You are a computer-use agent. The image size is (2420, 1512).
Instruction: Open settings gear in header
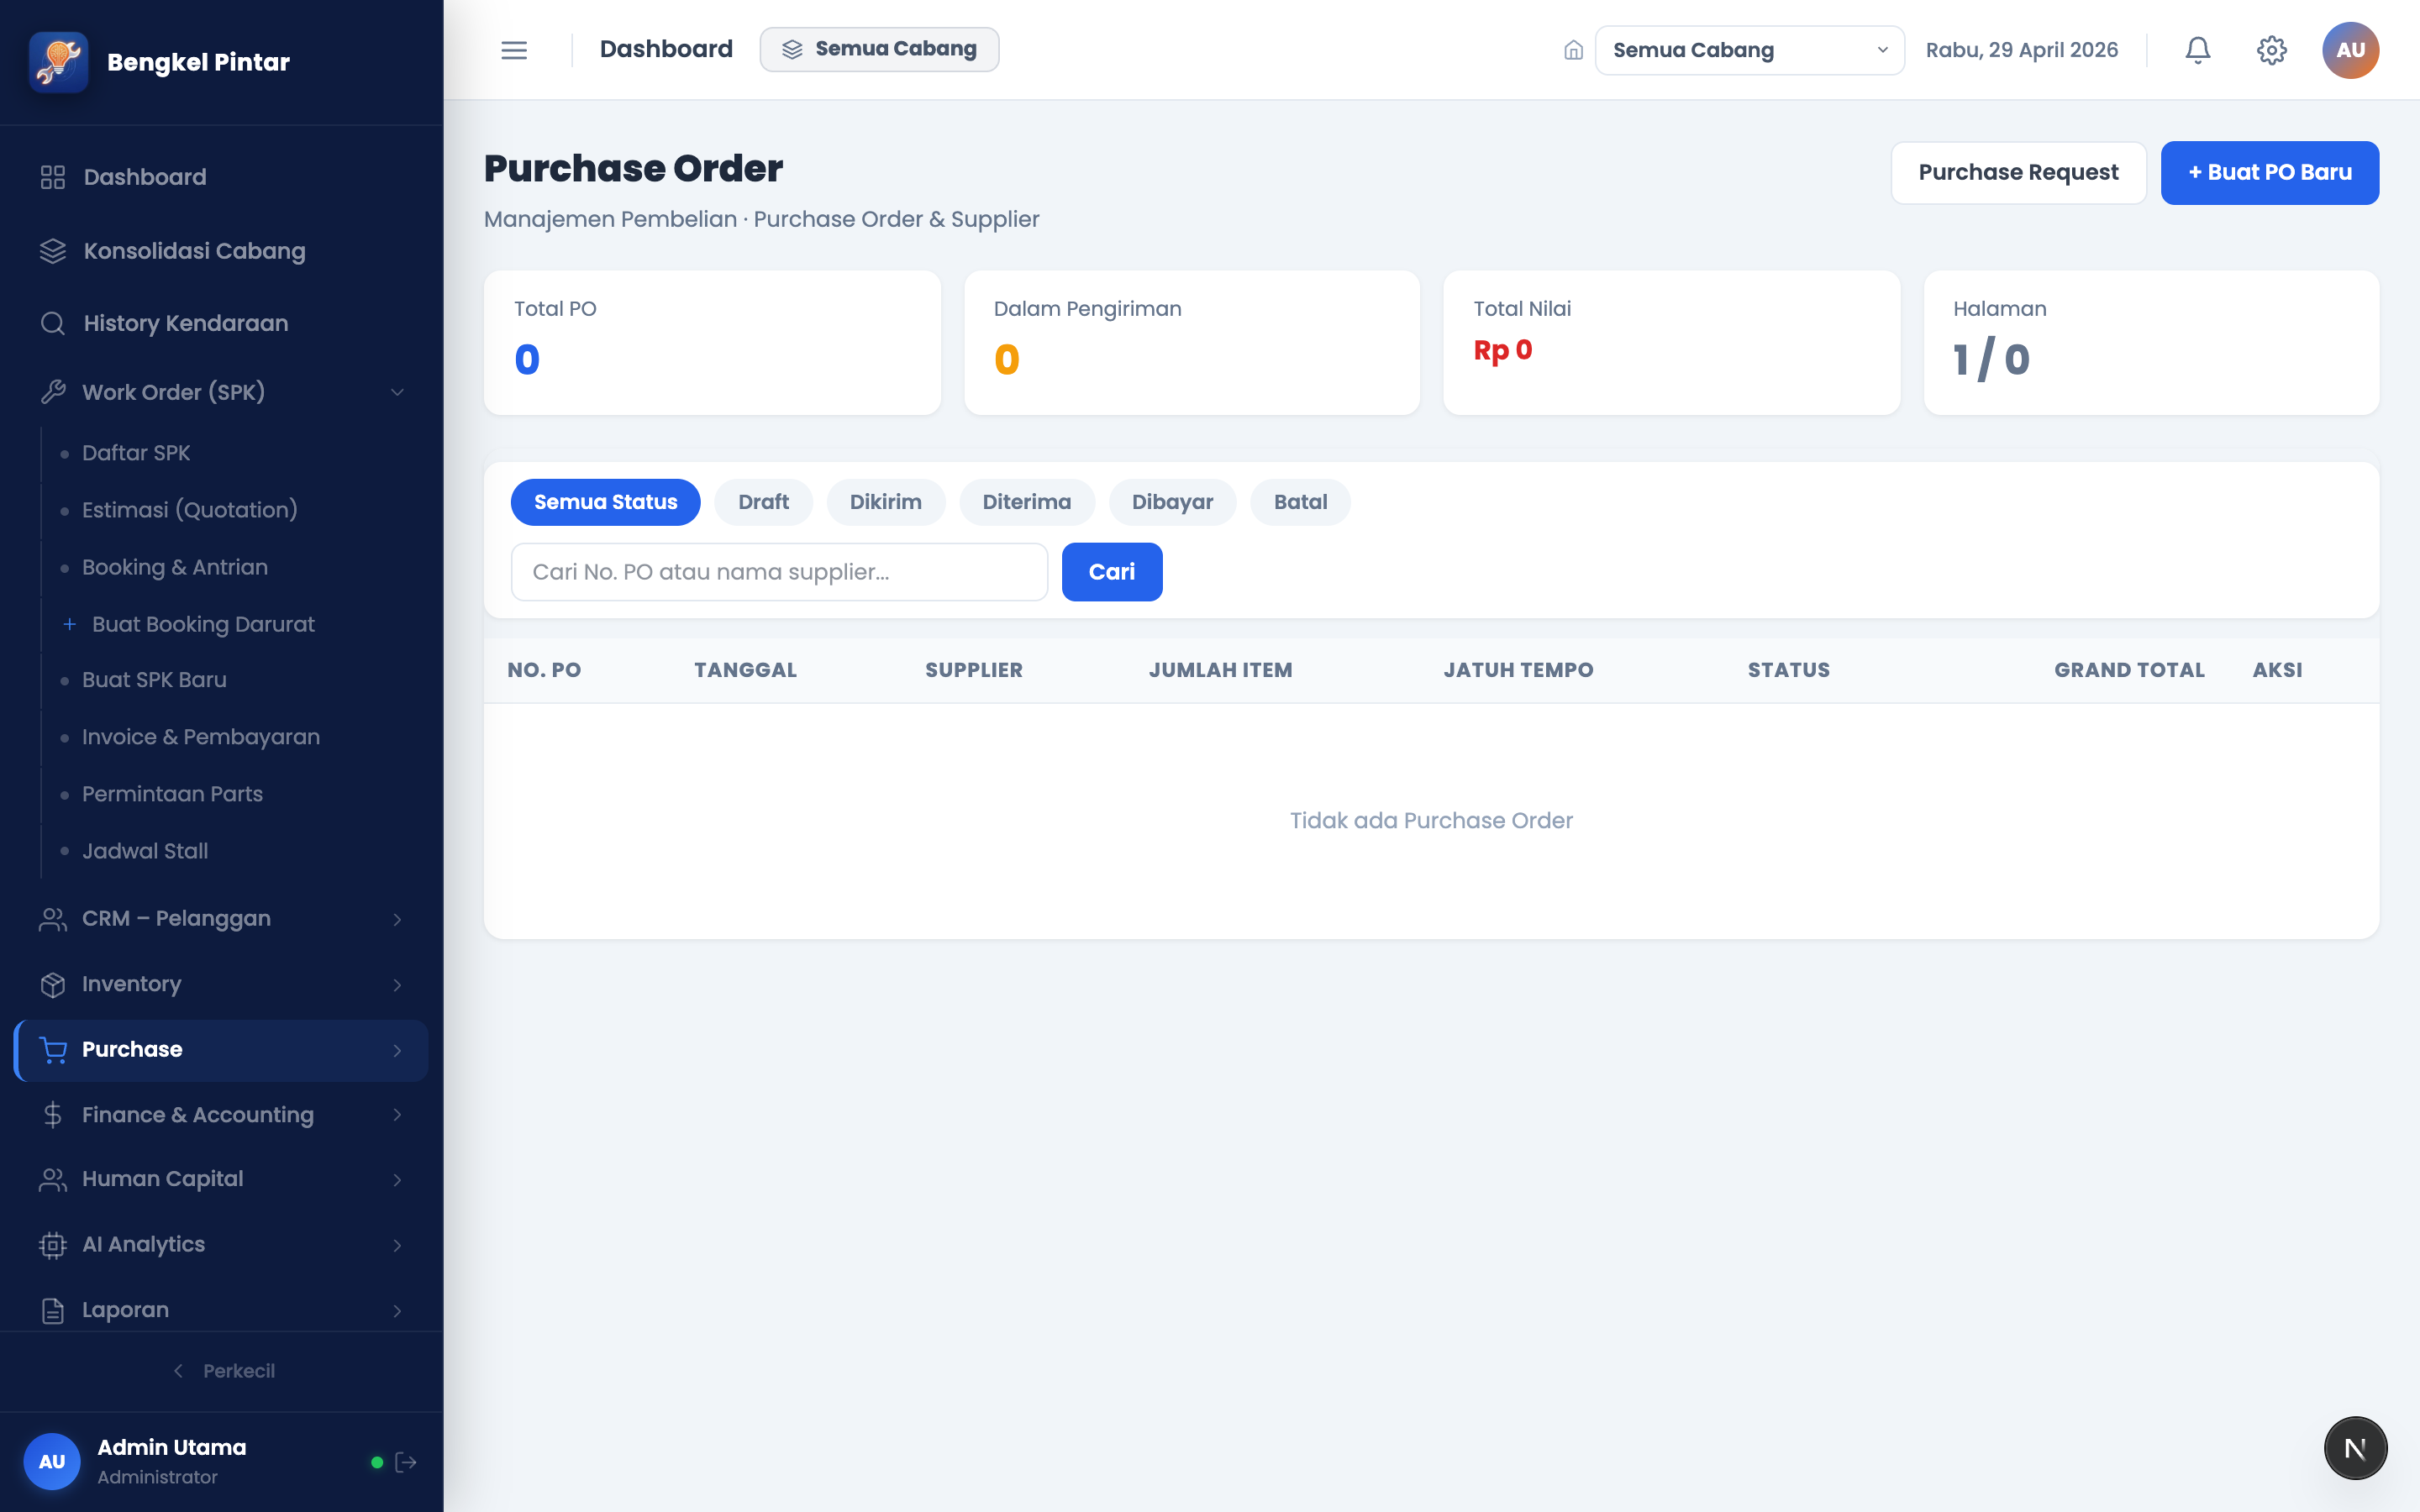[x=2271, y=50]
